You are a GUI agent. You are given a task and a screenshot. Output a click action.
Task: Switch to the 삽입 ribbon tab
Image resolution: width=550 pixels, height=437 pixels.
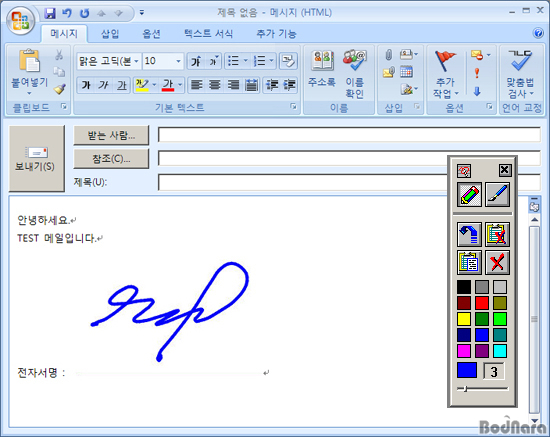pos(110,34)
